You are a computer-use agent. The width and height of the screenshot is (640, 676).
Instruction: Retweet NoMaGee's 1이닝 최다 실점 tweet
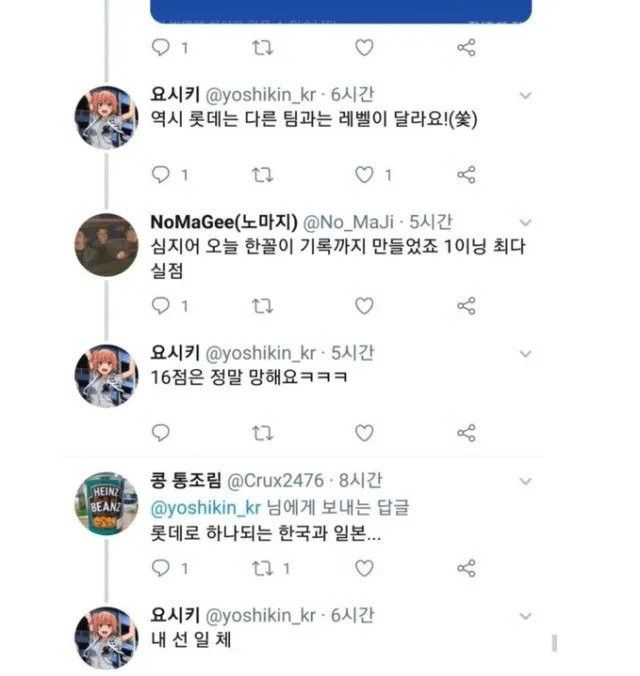point(262,306)
